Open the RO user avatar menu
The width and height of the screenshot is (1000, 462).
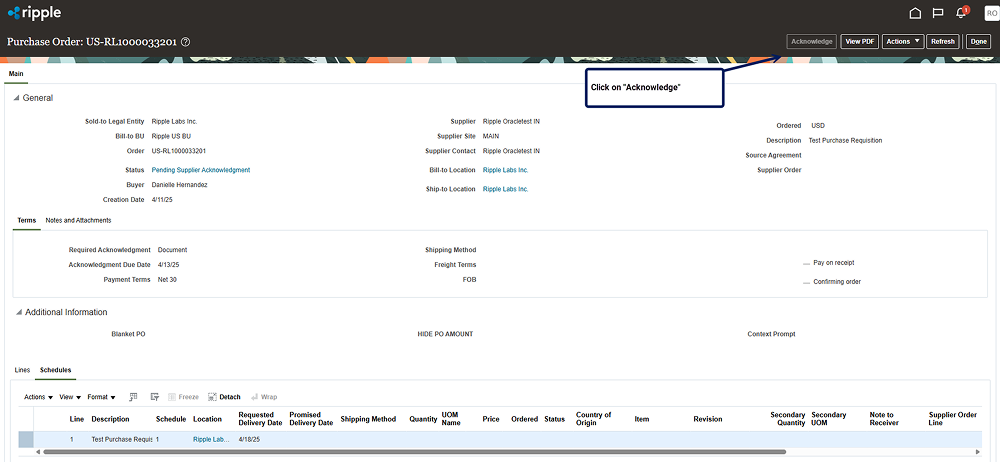[x=990, y=13]
